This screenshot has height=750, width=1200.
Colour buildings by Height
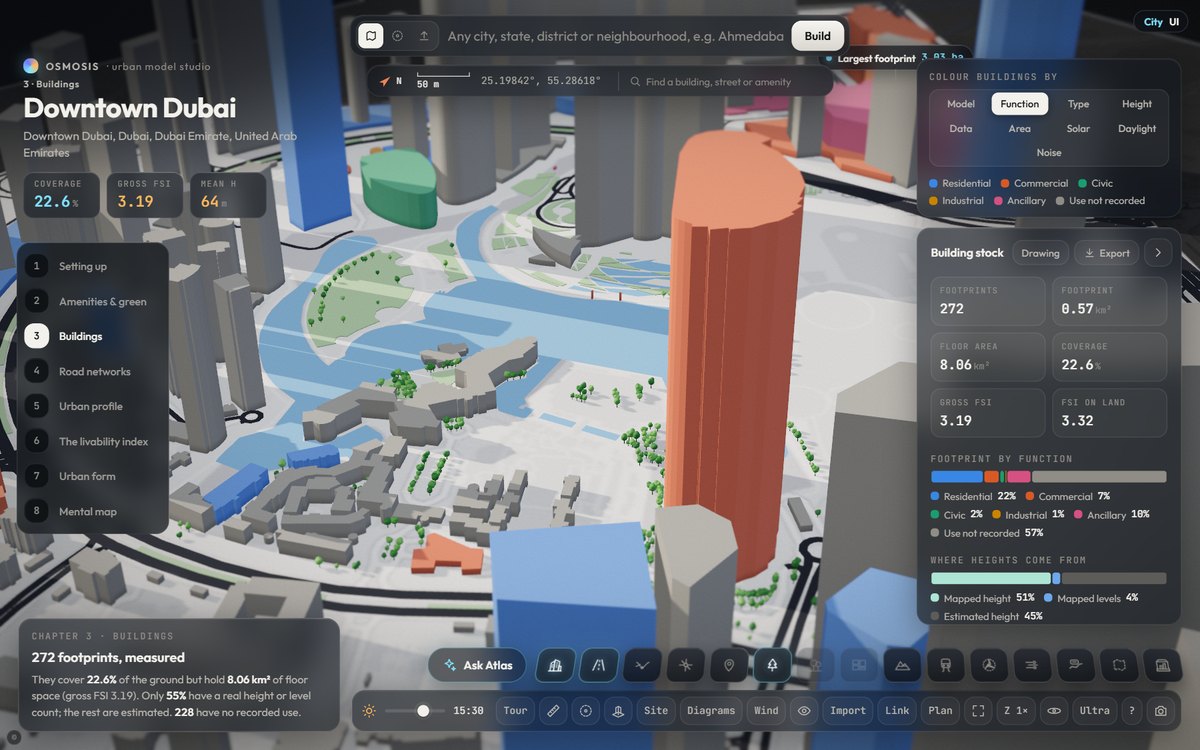[1137, 104]
